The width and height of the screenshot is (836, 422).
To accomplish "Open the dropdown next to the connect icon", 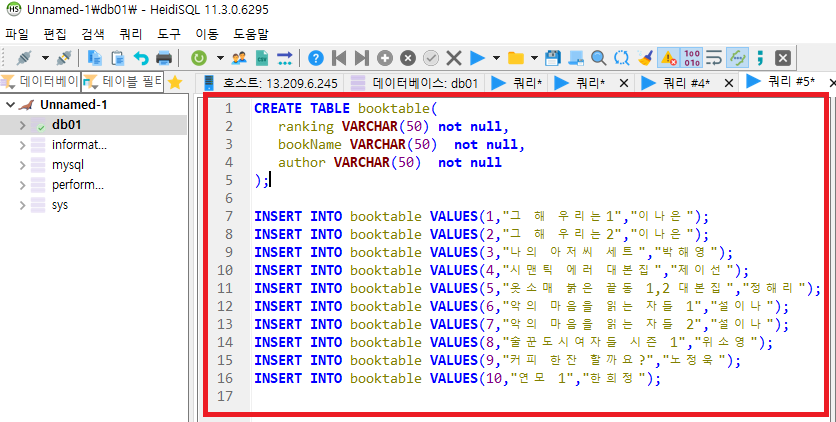I will pyautogui.click(x=45, y=58).
